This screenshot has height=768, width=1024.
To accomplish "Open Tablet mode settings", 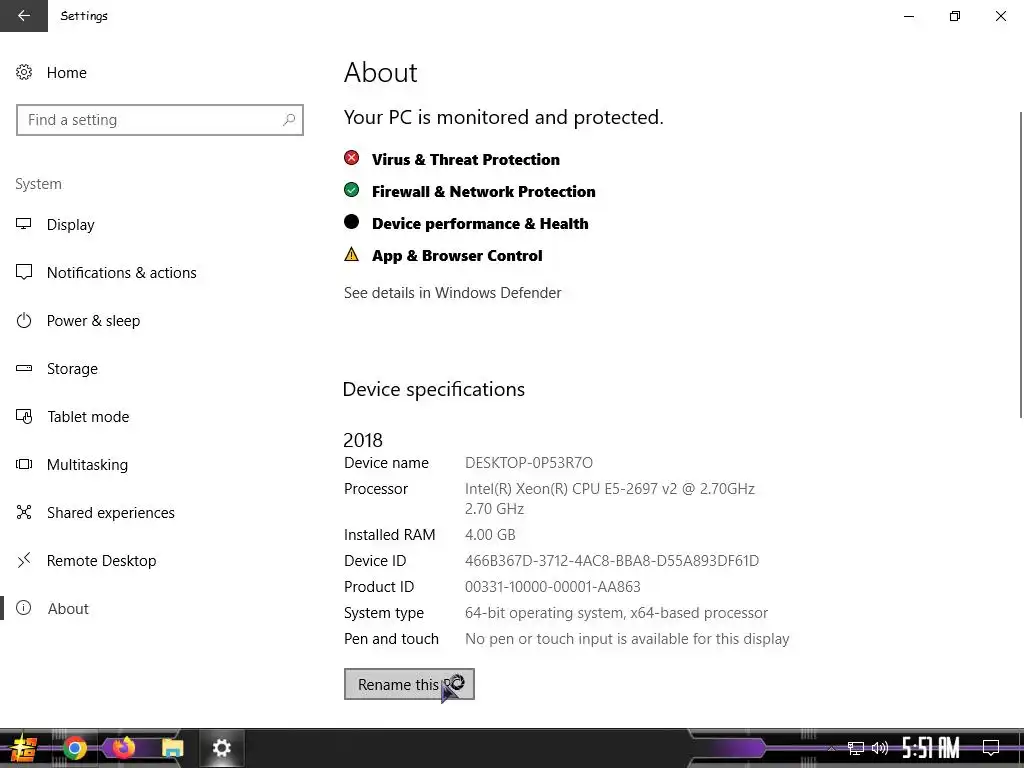I will point(88,417).
